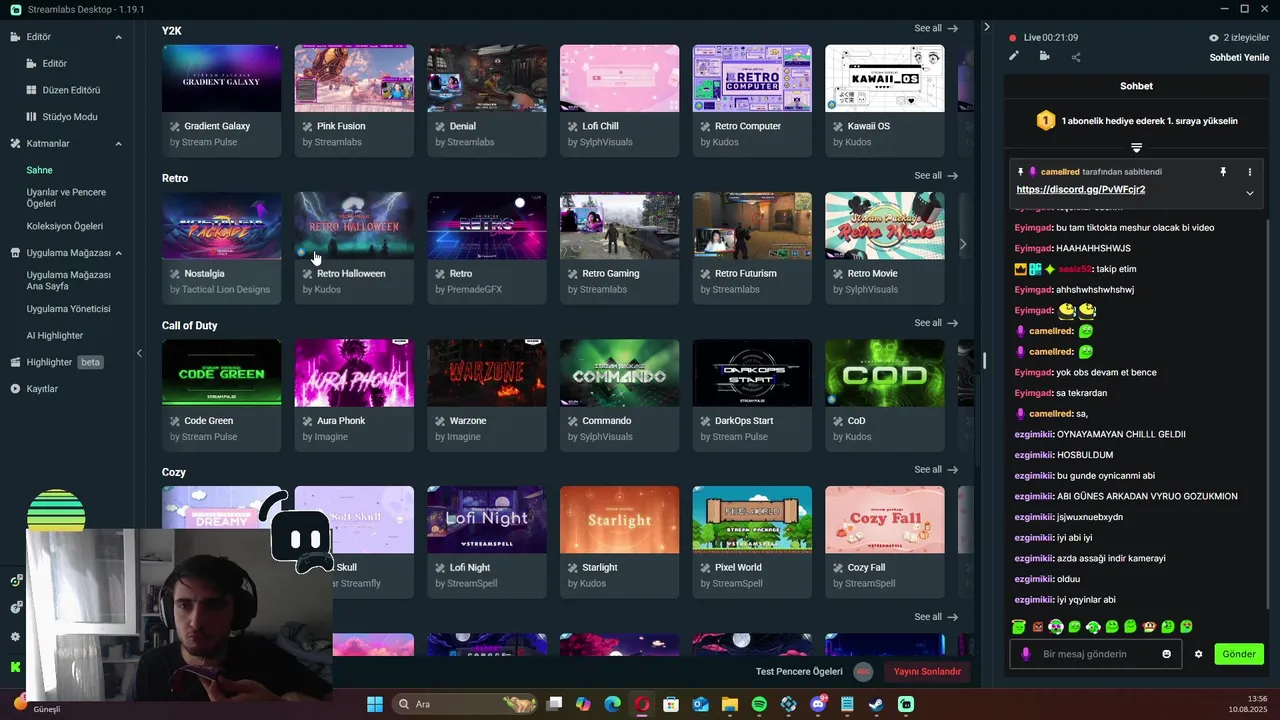Open Opera browser from the taskbar

[642, 704]
